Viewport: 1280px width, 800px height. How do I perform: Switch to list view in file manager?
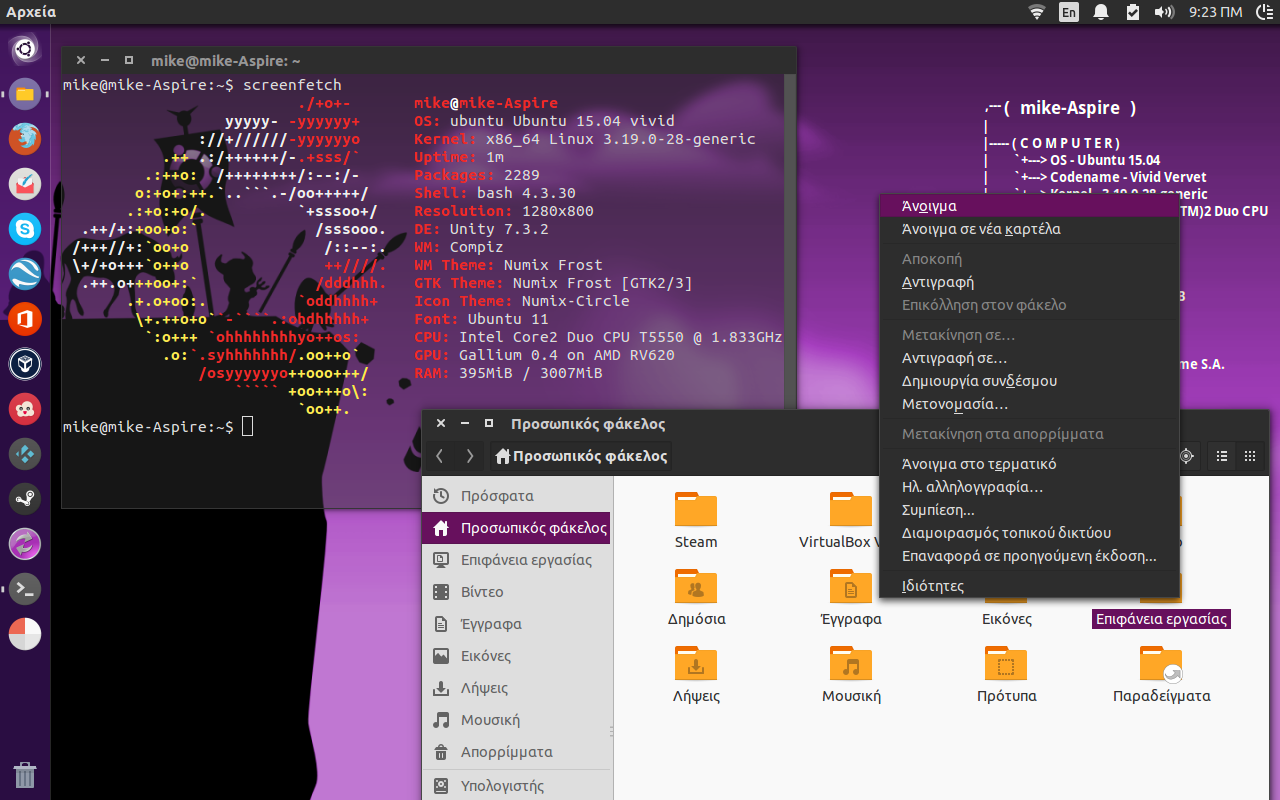point(1221,456)
